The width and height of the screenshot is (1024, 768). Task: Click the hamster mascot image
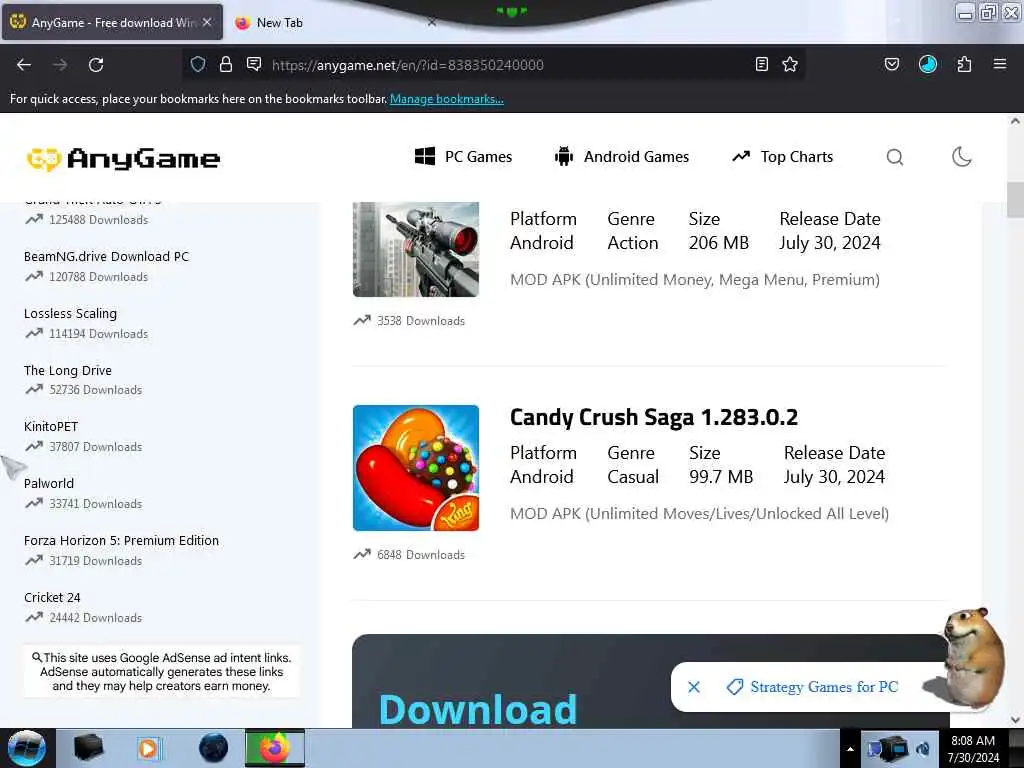974,658
